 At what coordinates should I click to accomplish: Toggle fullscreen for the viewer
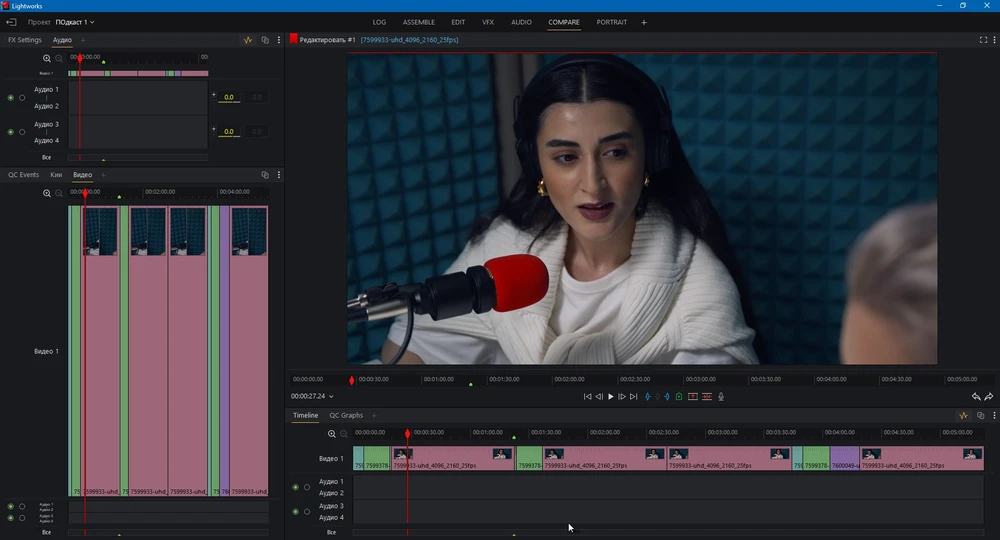pos(983,40)
